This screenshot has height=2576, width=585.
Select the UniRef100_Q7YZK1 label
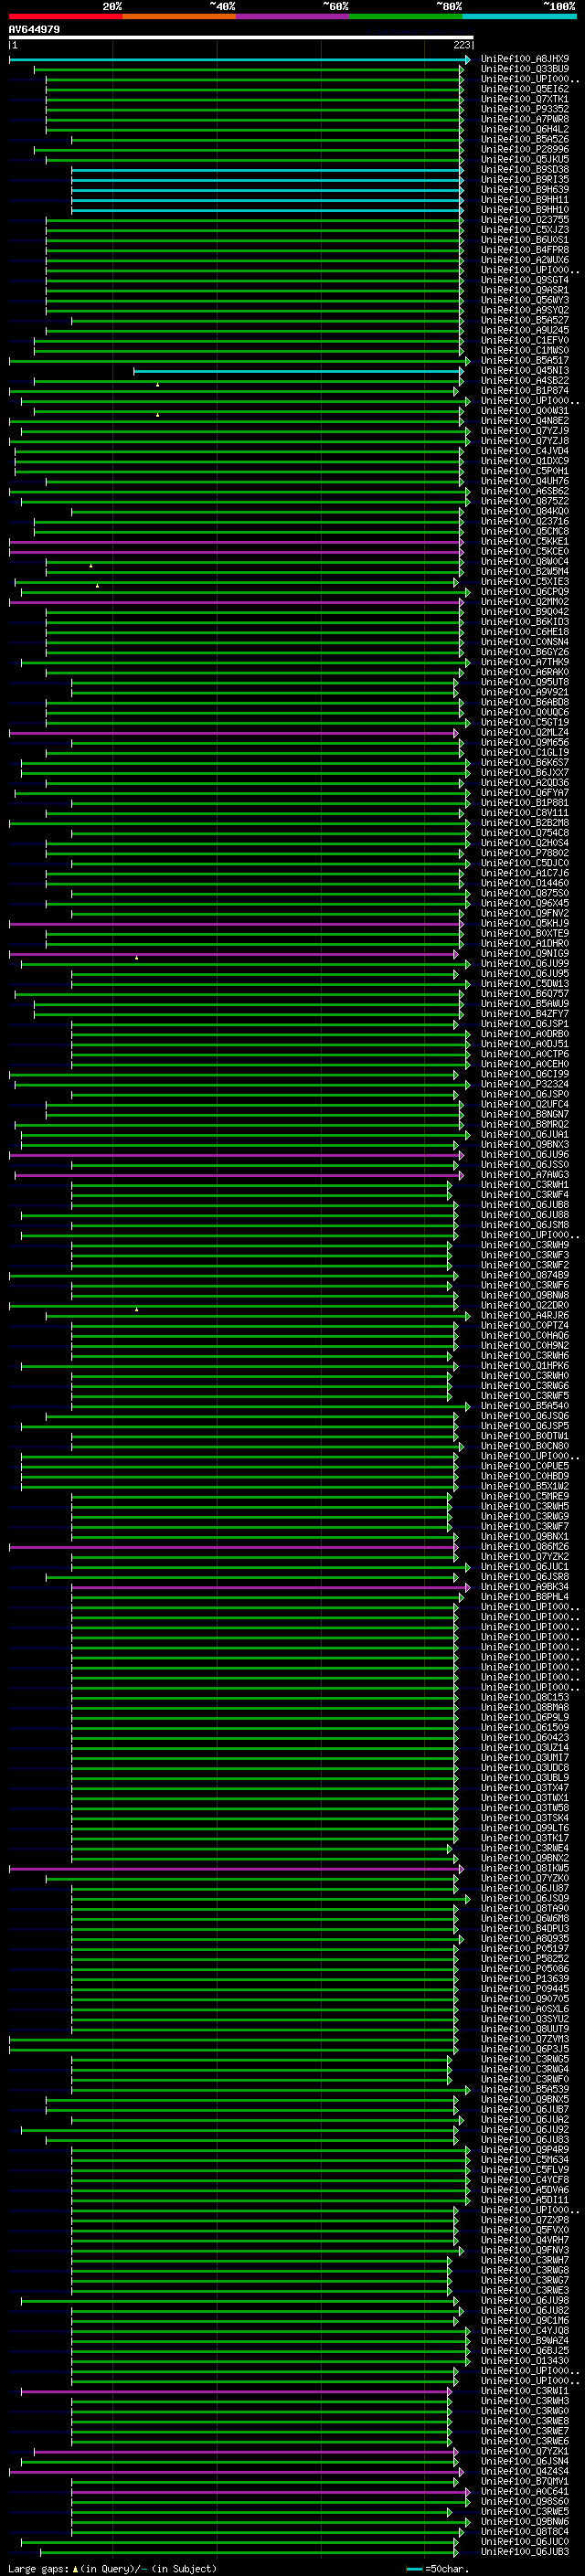[525, 2451]
